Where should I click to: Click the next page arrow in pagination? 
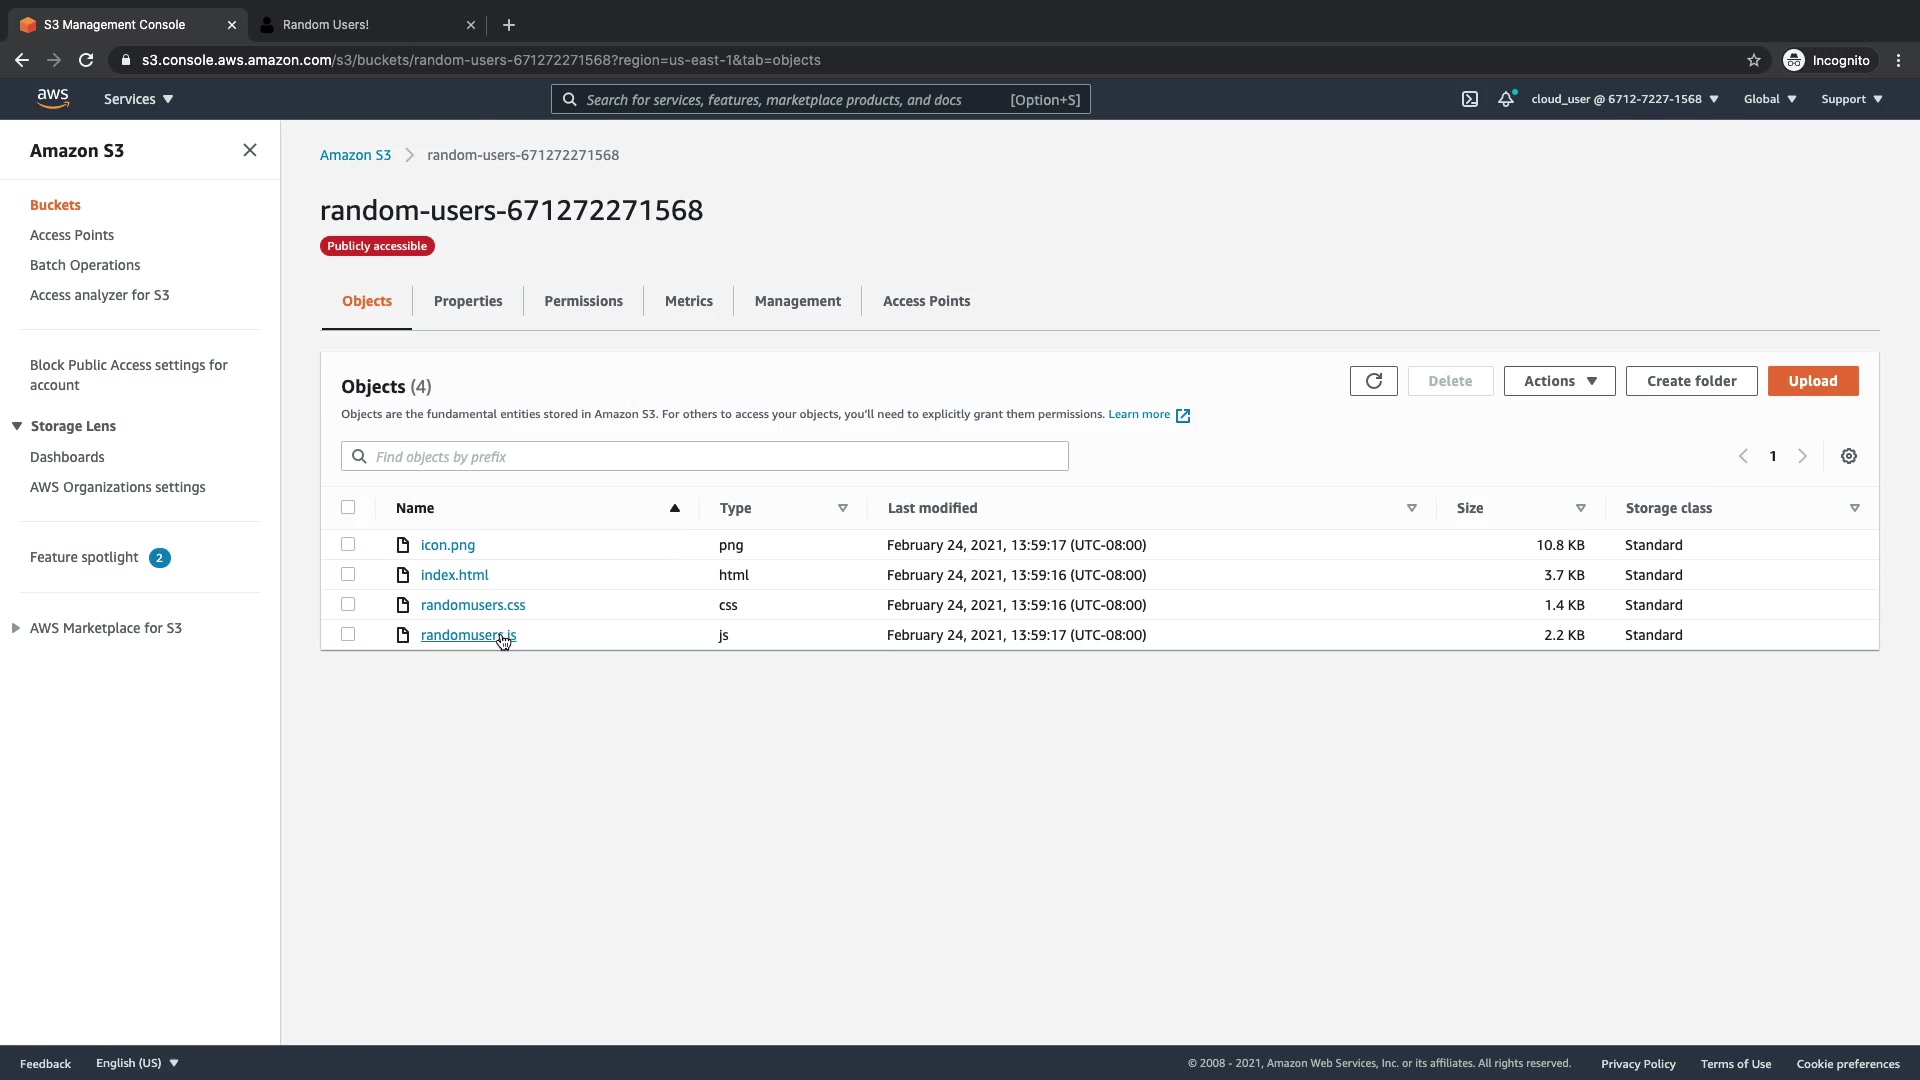coord(1802,456)
